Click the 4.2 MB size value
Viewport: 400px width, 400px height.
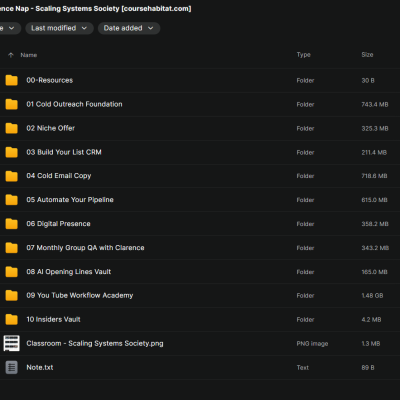tap(371, 320)
